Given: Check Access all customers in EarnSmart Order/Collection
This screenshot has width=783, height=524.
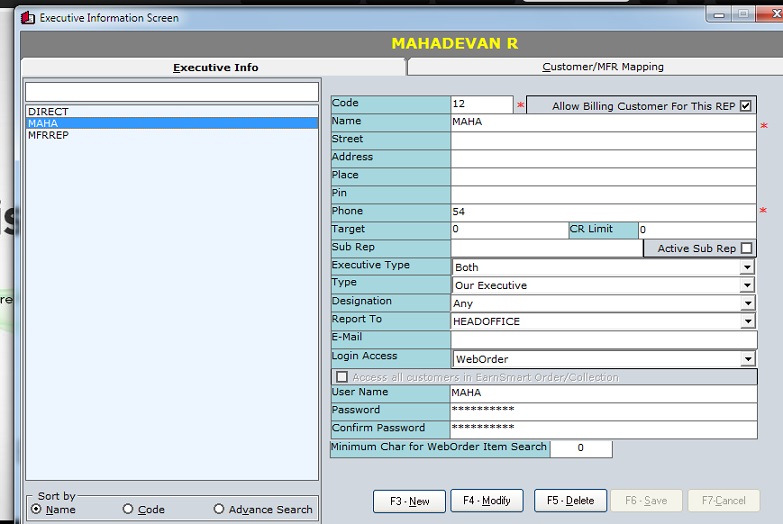Looking at the screenshot, I should click(342, 377).
